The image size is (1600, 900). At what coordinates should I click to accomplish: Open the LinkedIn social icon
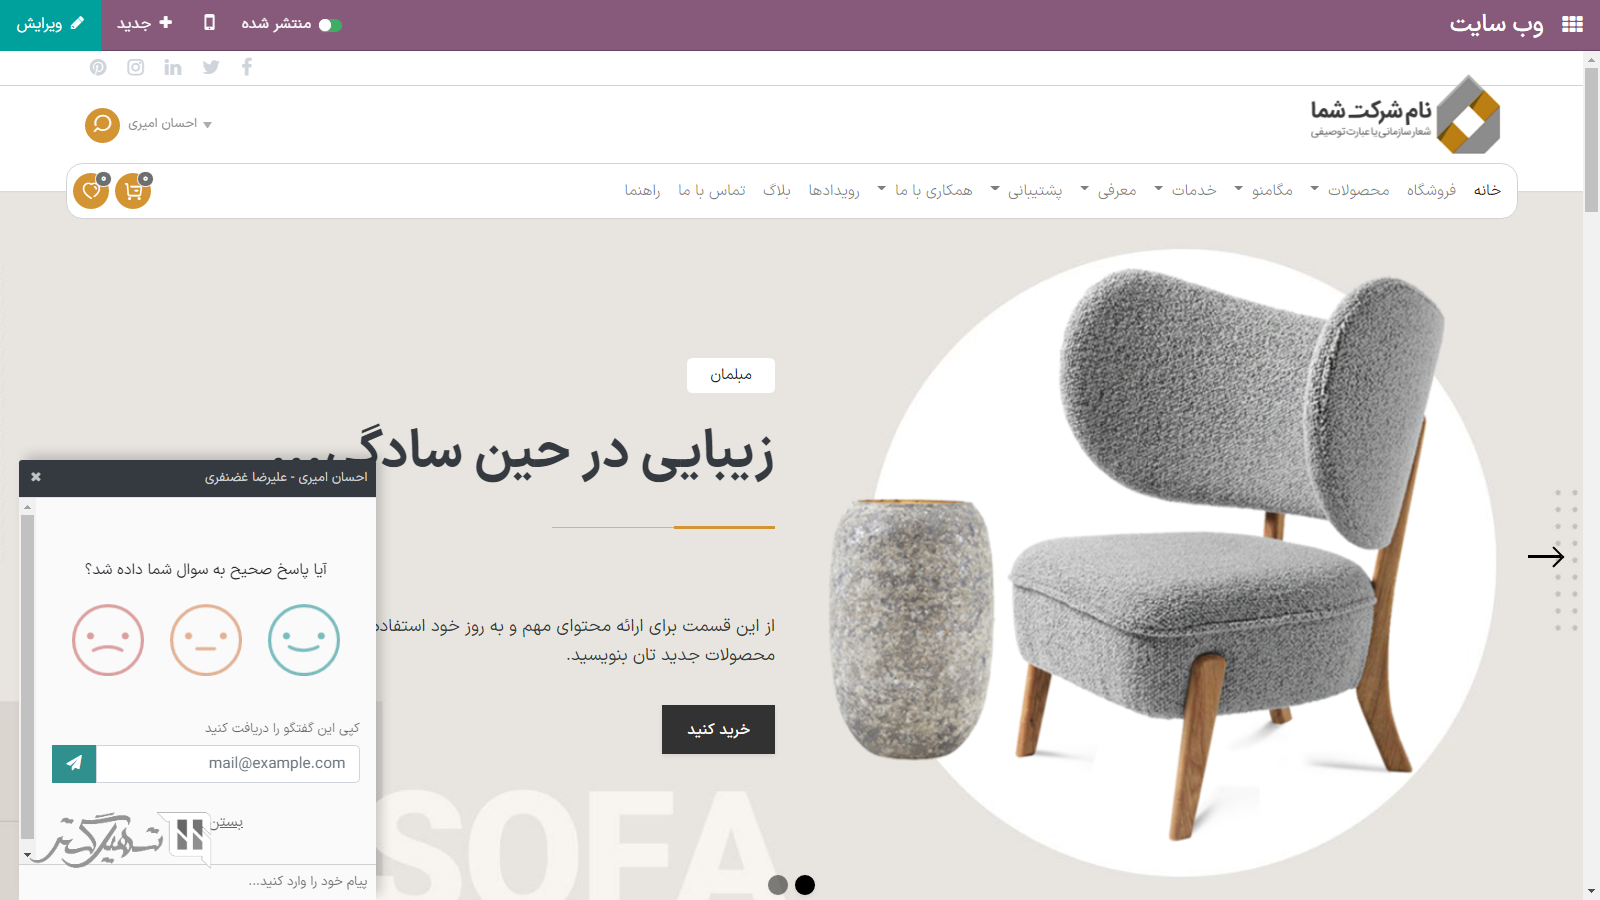173,67
